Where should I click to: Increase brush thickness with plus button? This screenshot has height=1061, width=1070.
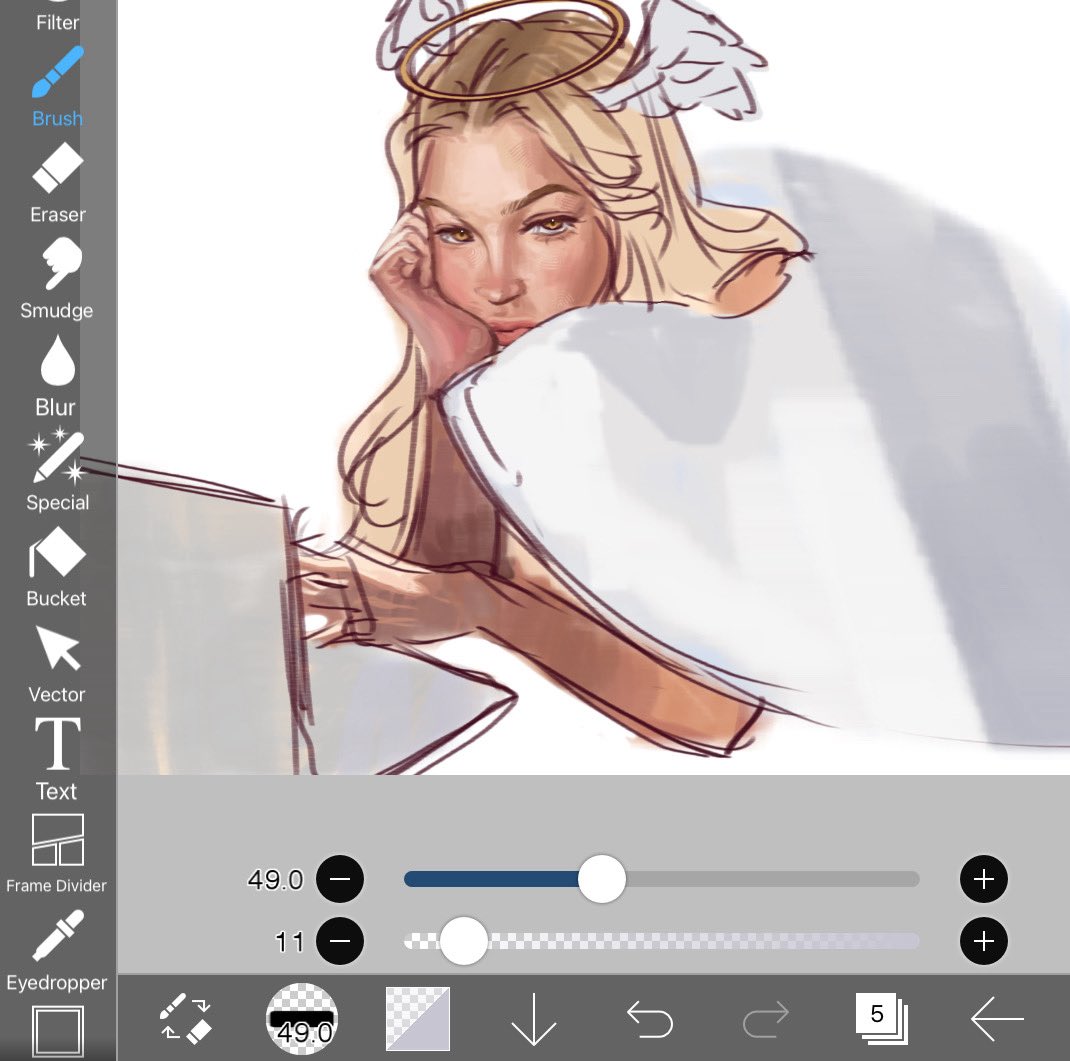pos(984,879)
